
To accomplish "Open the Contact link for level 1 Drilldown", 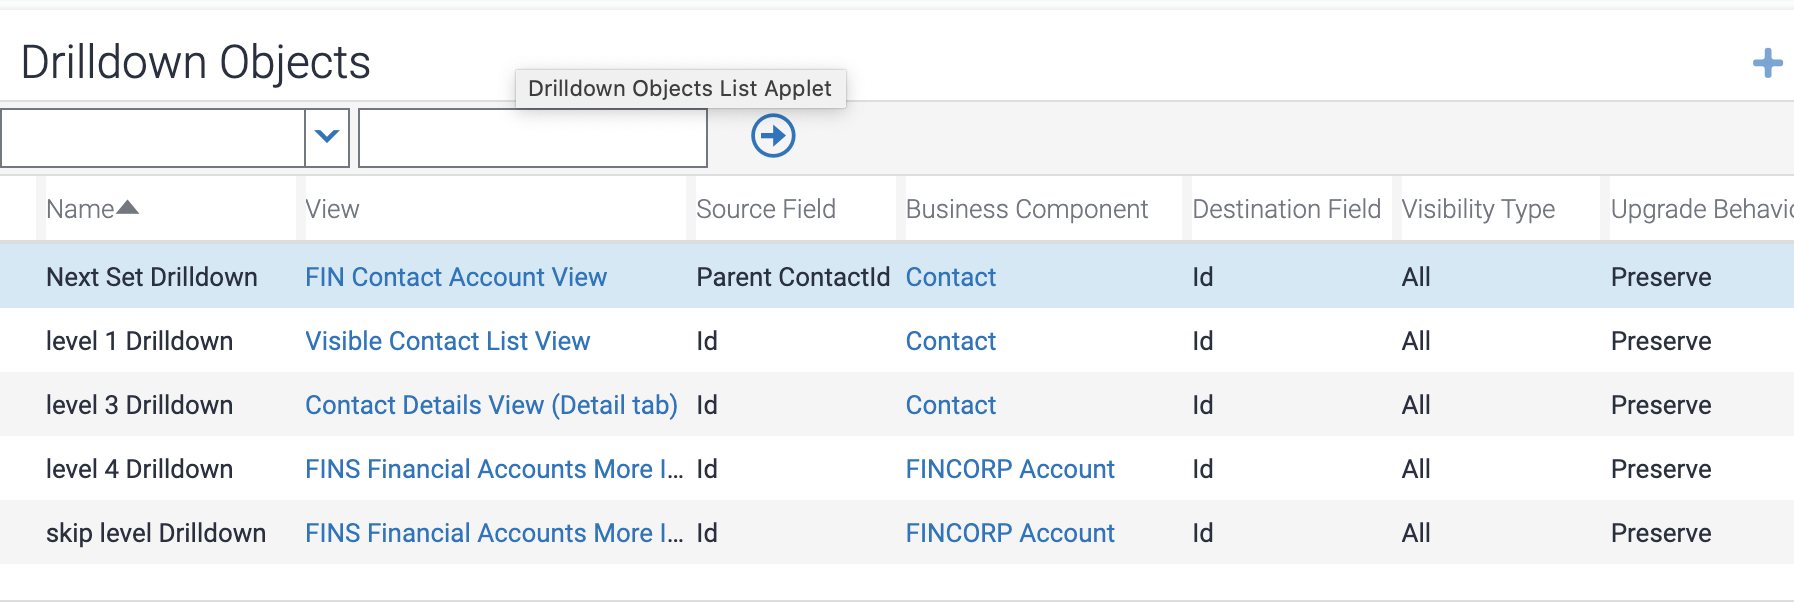I will 951,341.
